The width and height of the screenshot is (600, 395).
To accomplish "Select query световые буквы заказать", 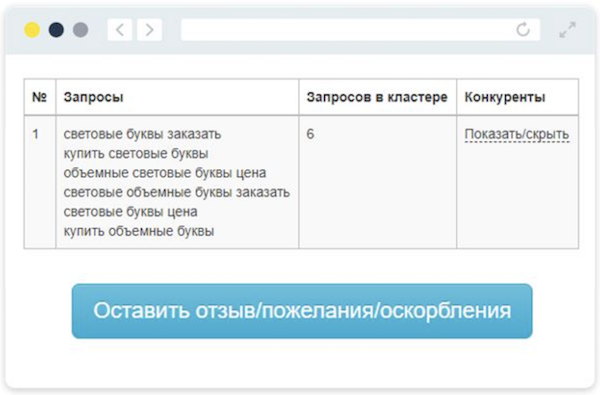I will click(x=142, y=134).
